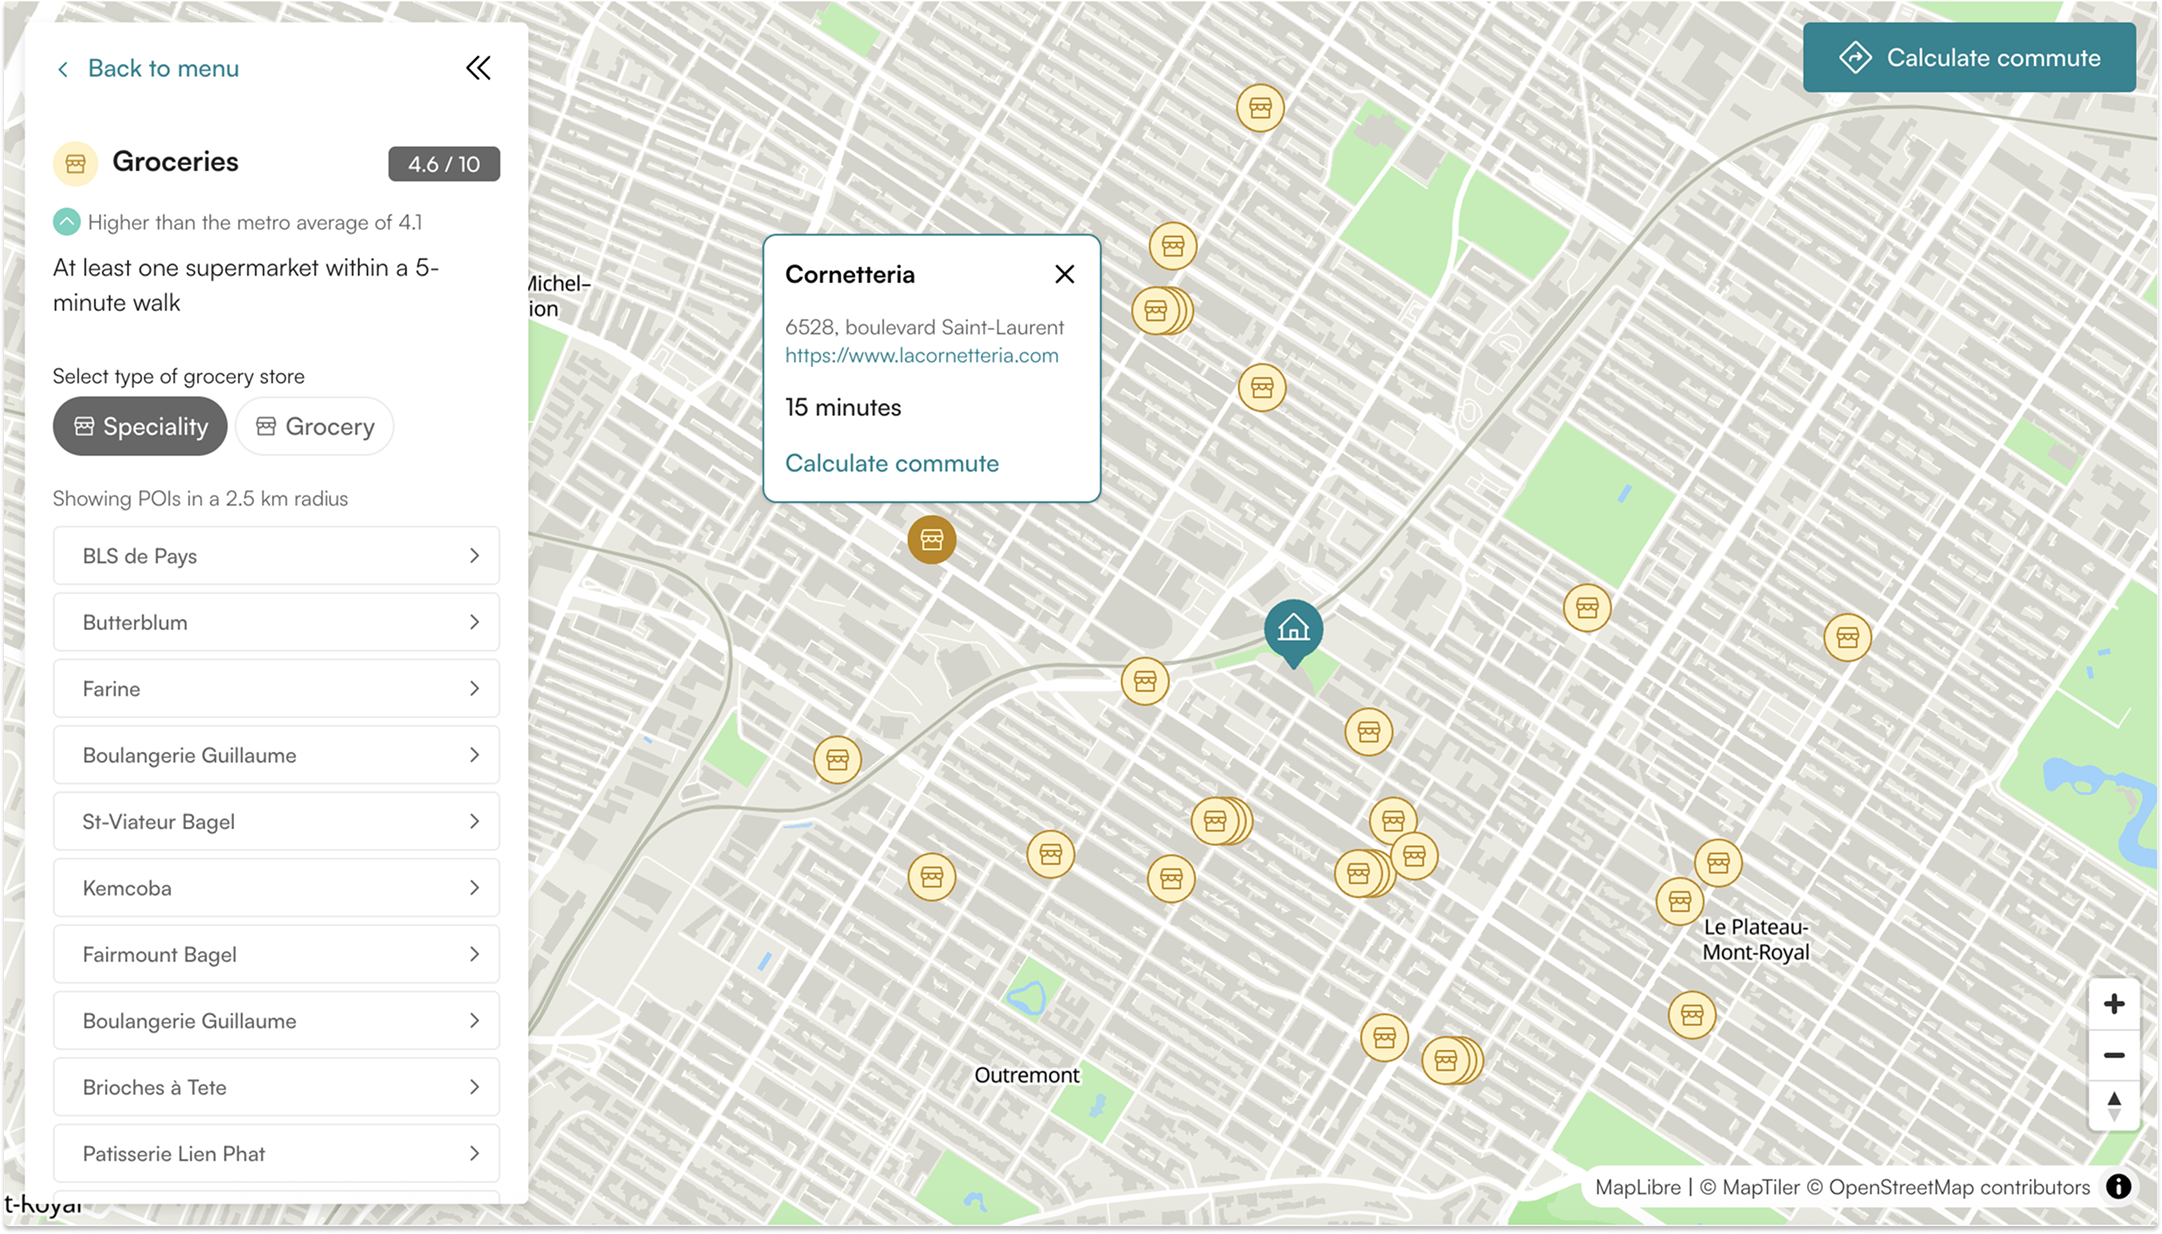Expand the BLS de Pays list entry
This screenshot has height=1234, width=2162.
[276, 556]
